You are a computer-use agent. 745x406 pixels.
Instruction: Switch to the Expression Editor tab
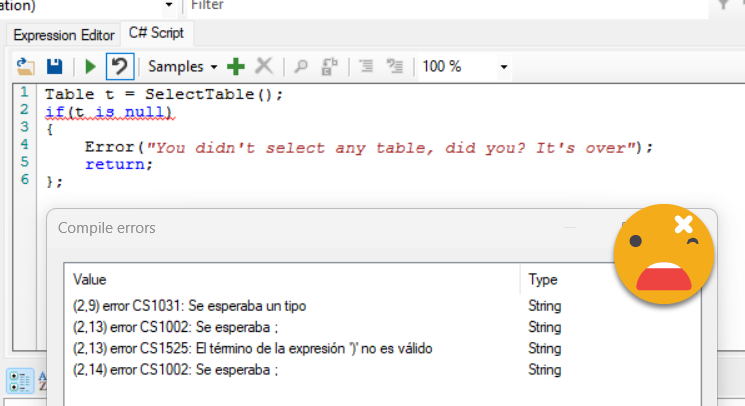tap(64, 35)
